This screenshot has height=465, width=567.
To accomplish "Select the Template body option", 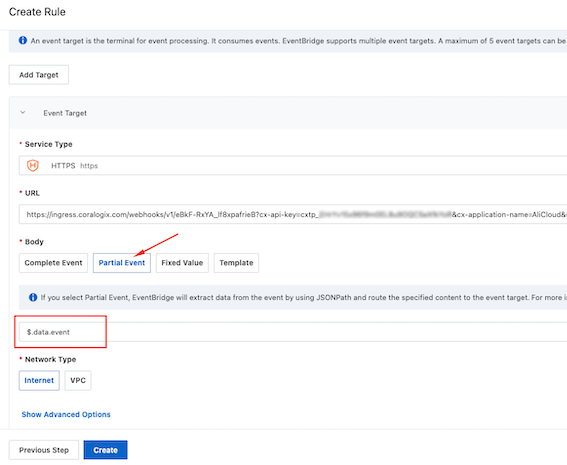I will tap(236, 263).
